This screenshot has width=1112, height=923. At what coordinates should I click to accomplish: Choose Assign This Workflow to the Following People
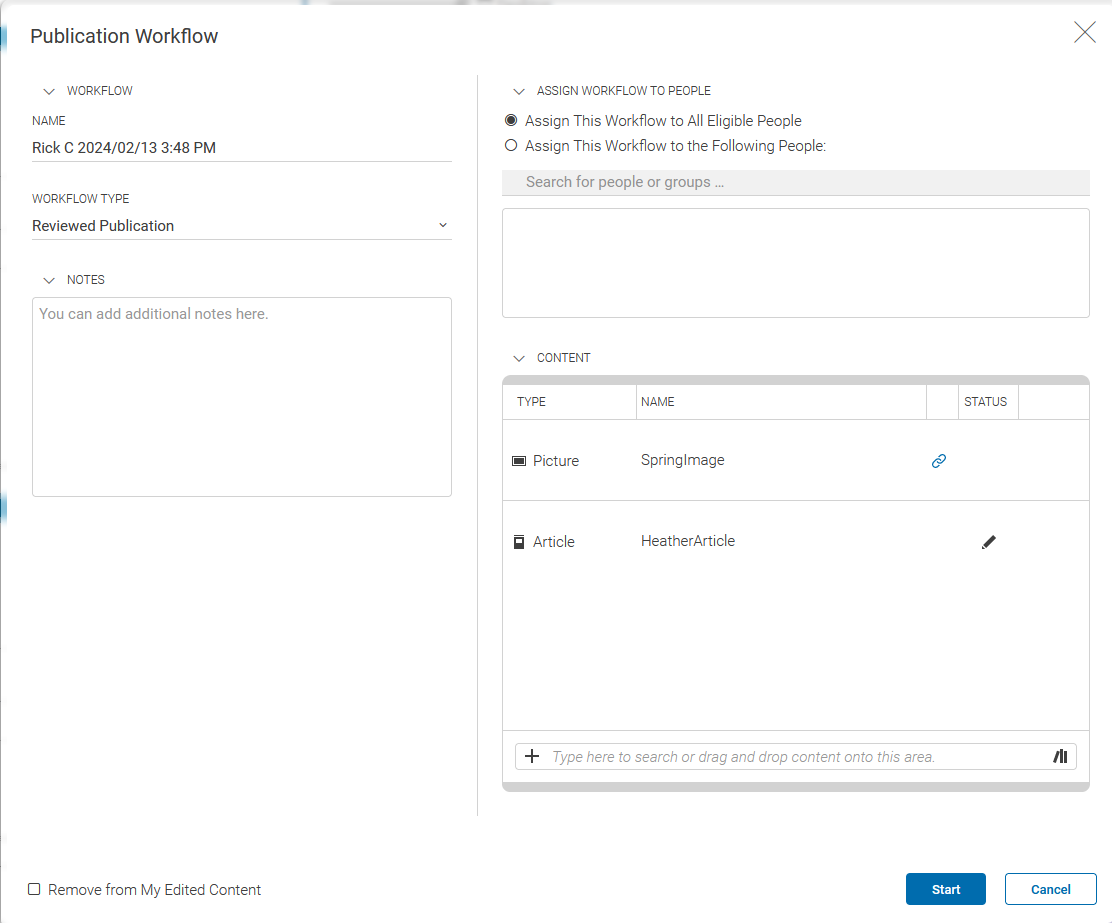coord(511,145)
